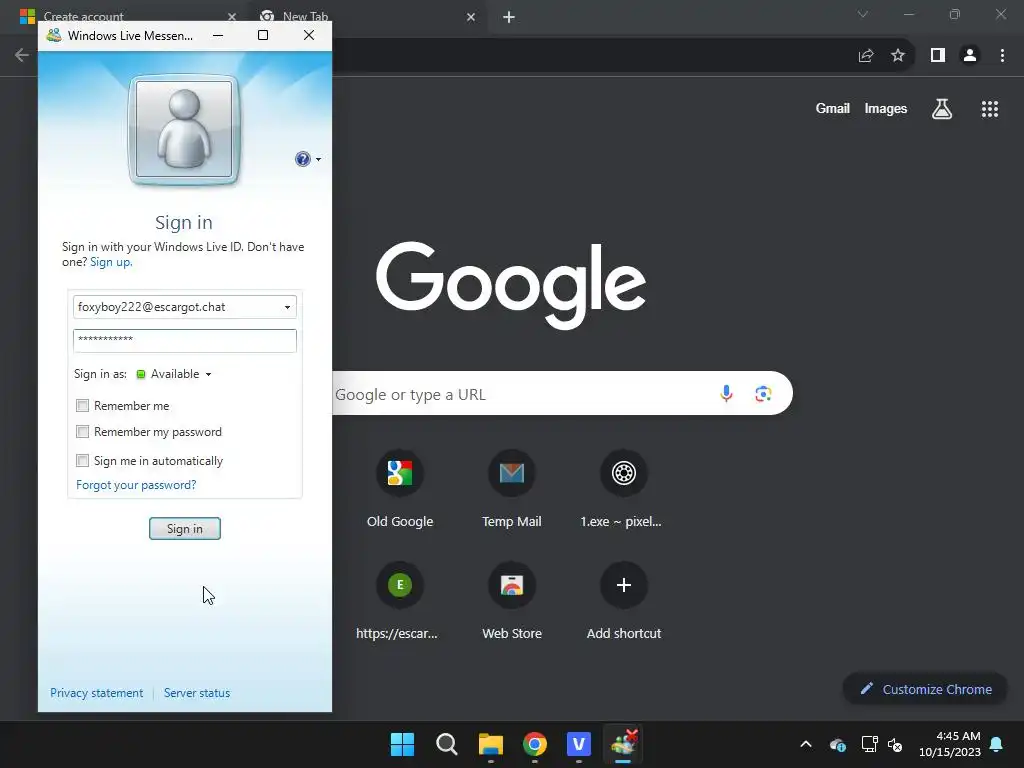Click the network status tray icon
The height and width of the screenshot is (768, 1024).
[869, 744]
